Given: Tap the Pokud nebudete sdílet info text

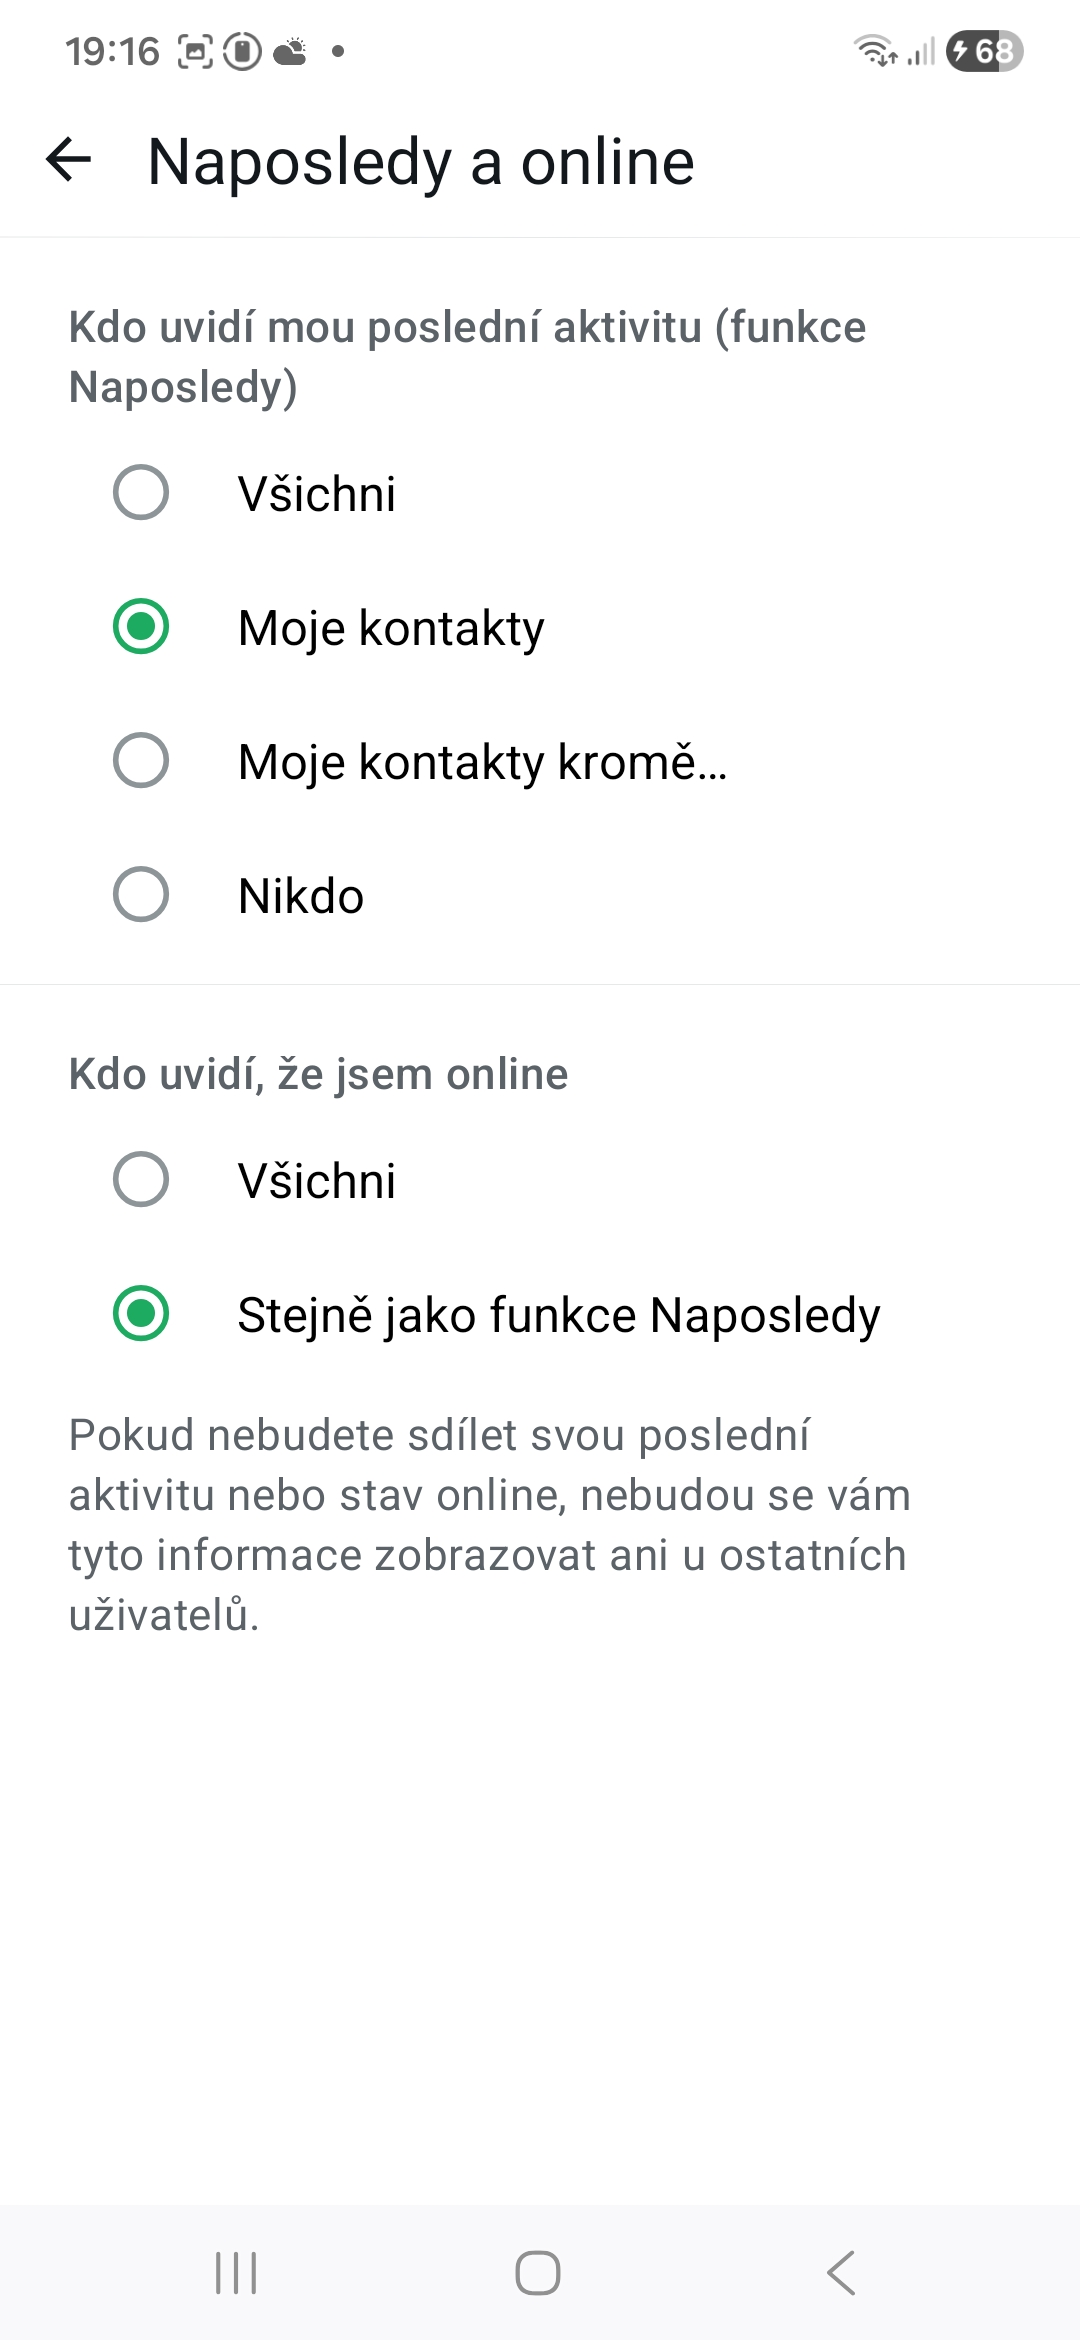Looking at the screenshot, I should (489, 1524).
